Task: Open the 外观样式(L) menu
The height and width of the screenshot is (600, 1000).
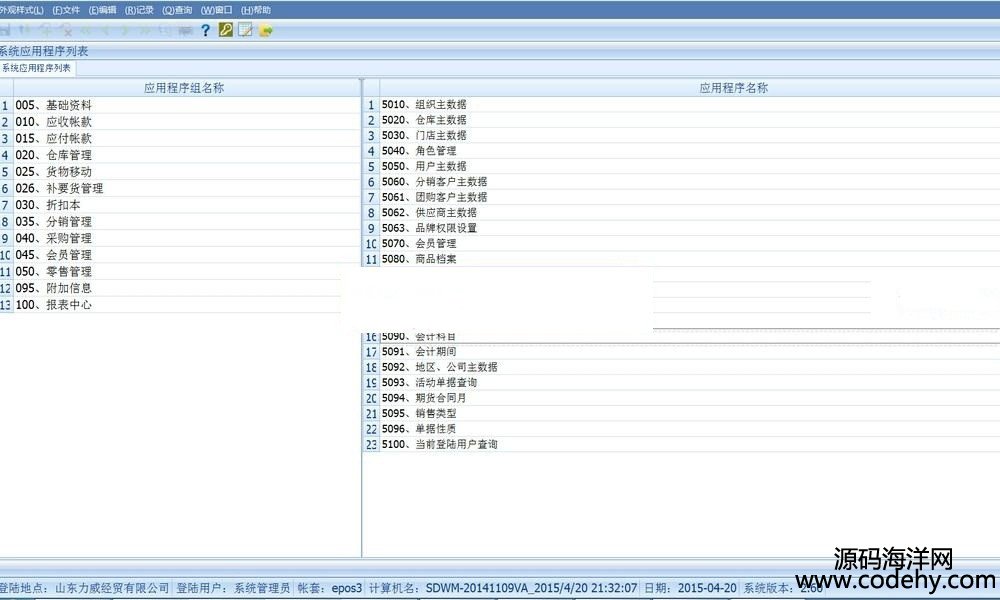Action: [21, 9]
